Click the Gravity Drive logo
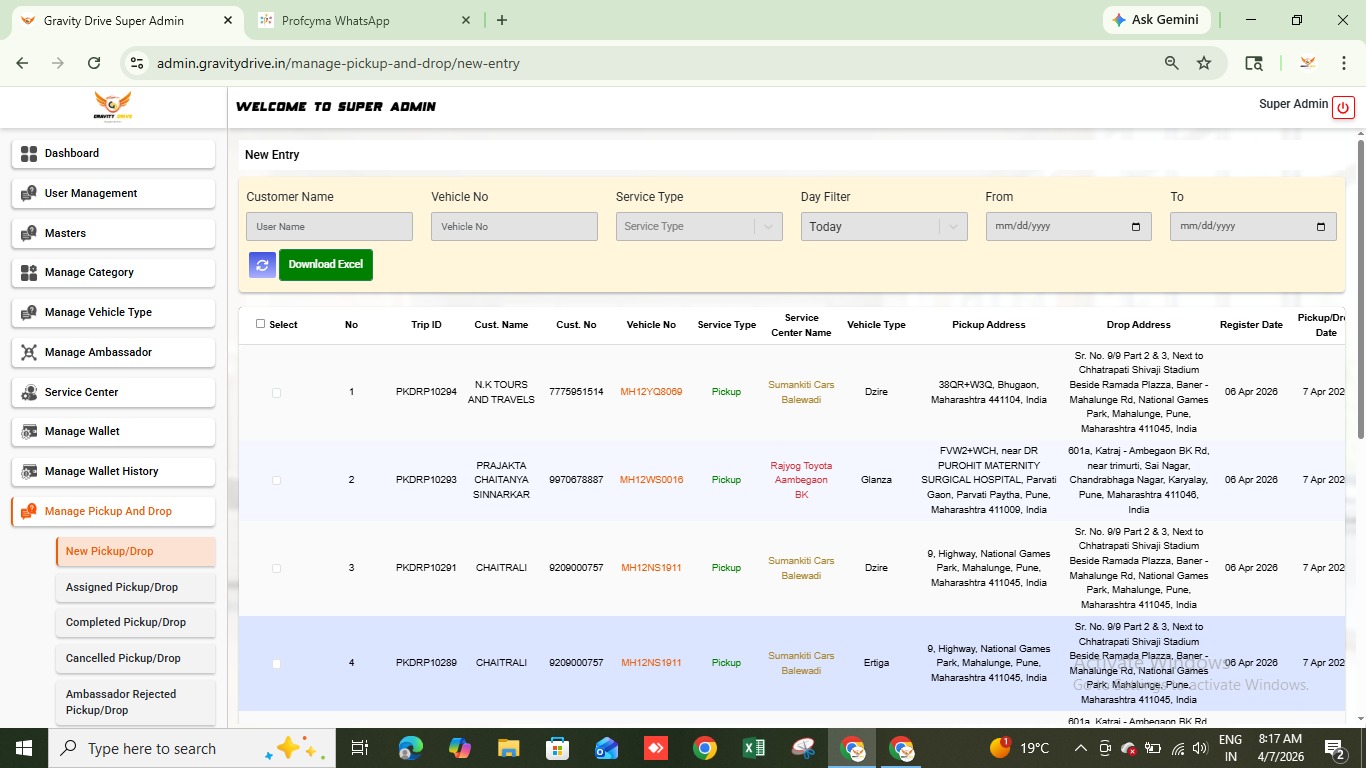The width and height of the screenshot is (1366, 768). 113,106
